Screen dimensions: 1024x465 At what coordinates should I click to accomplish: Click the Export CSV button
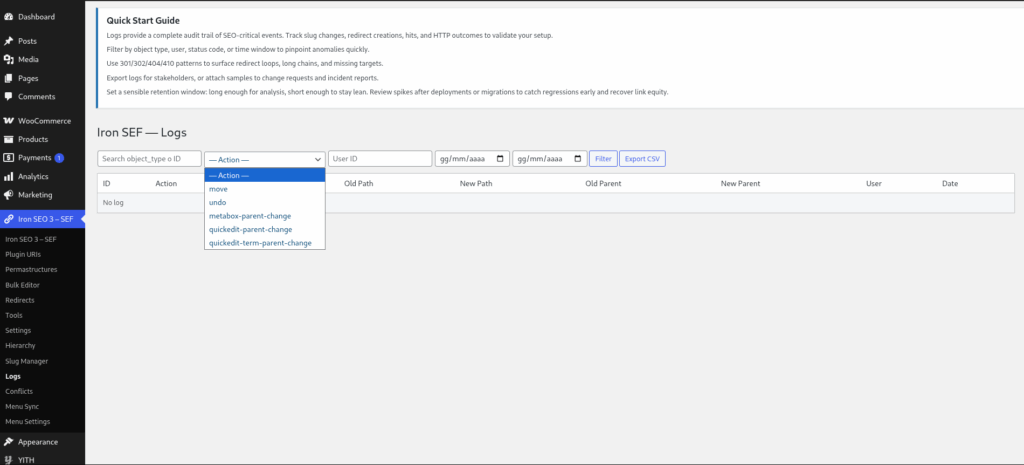pyautogui.click(x=643, y=159)
